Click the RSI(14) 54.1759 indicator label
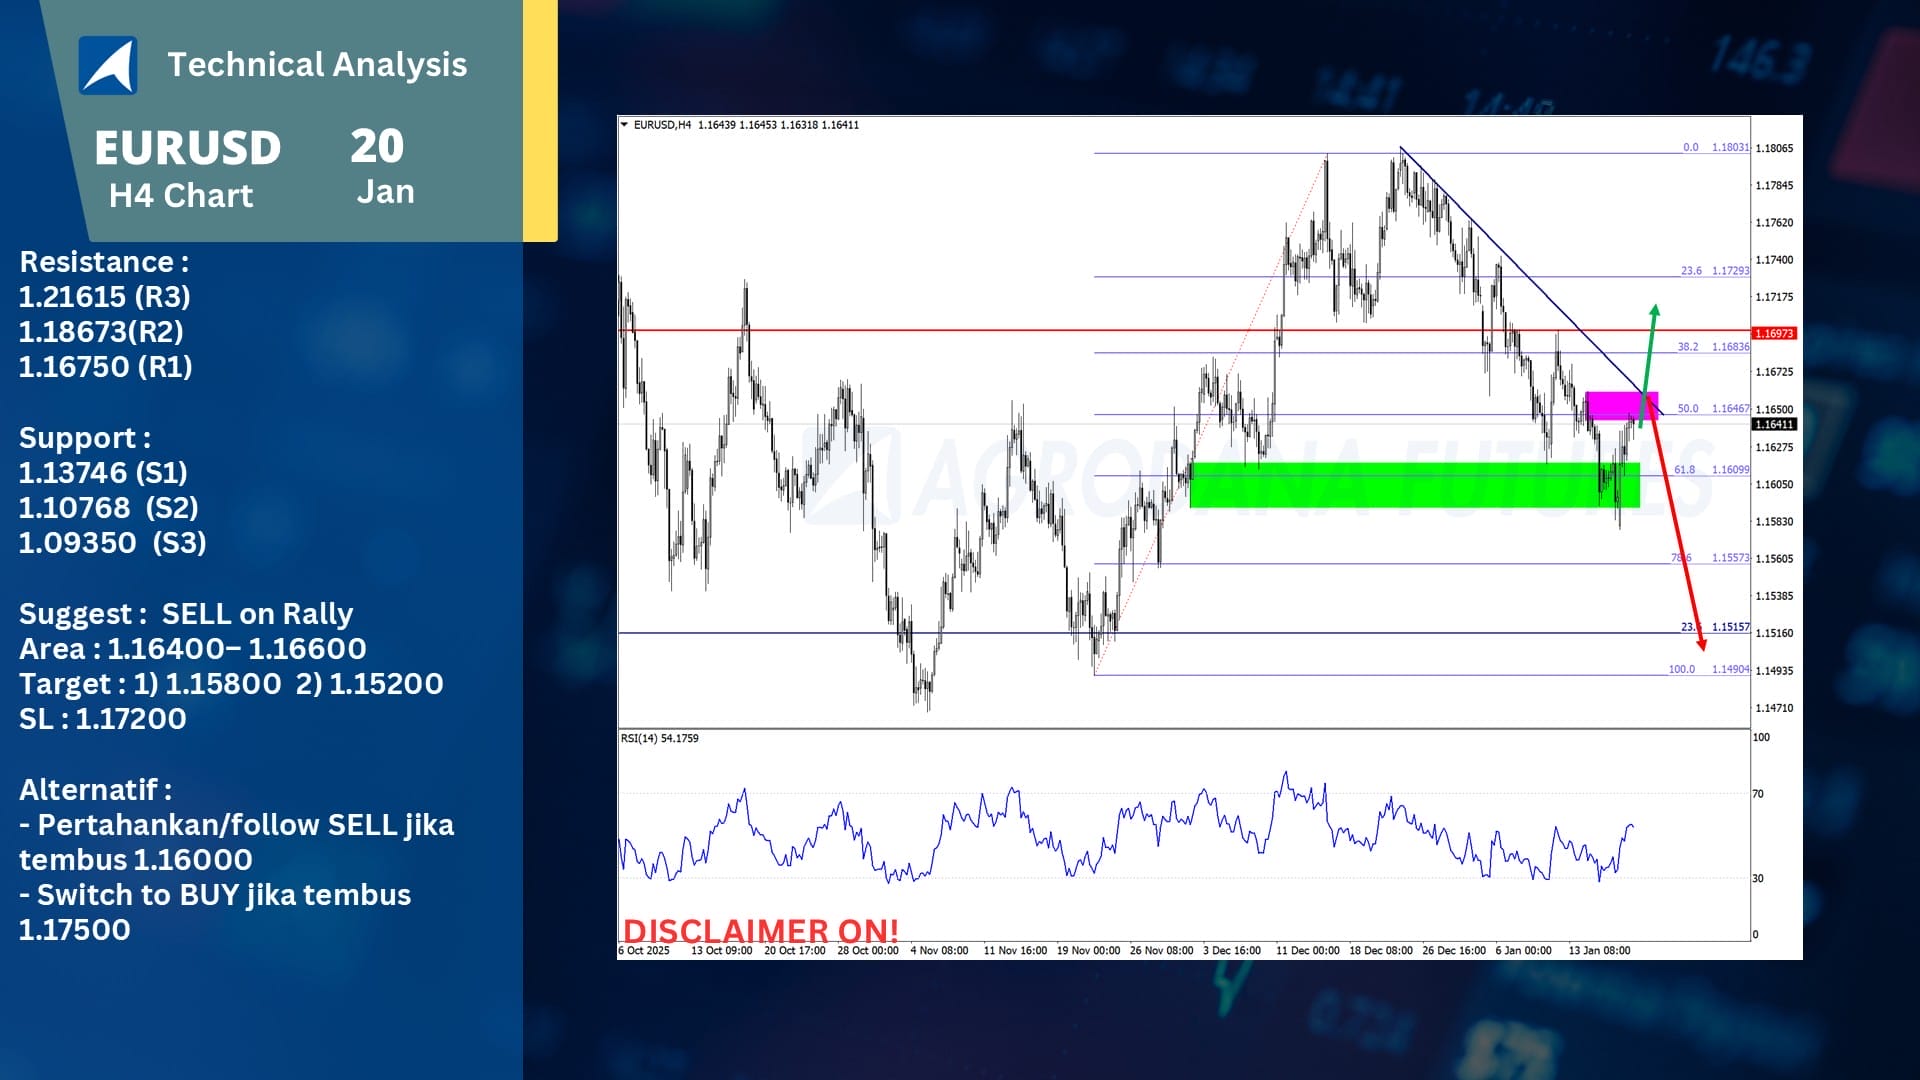Screen dimensions: 1920x1080 pos(660,738)
